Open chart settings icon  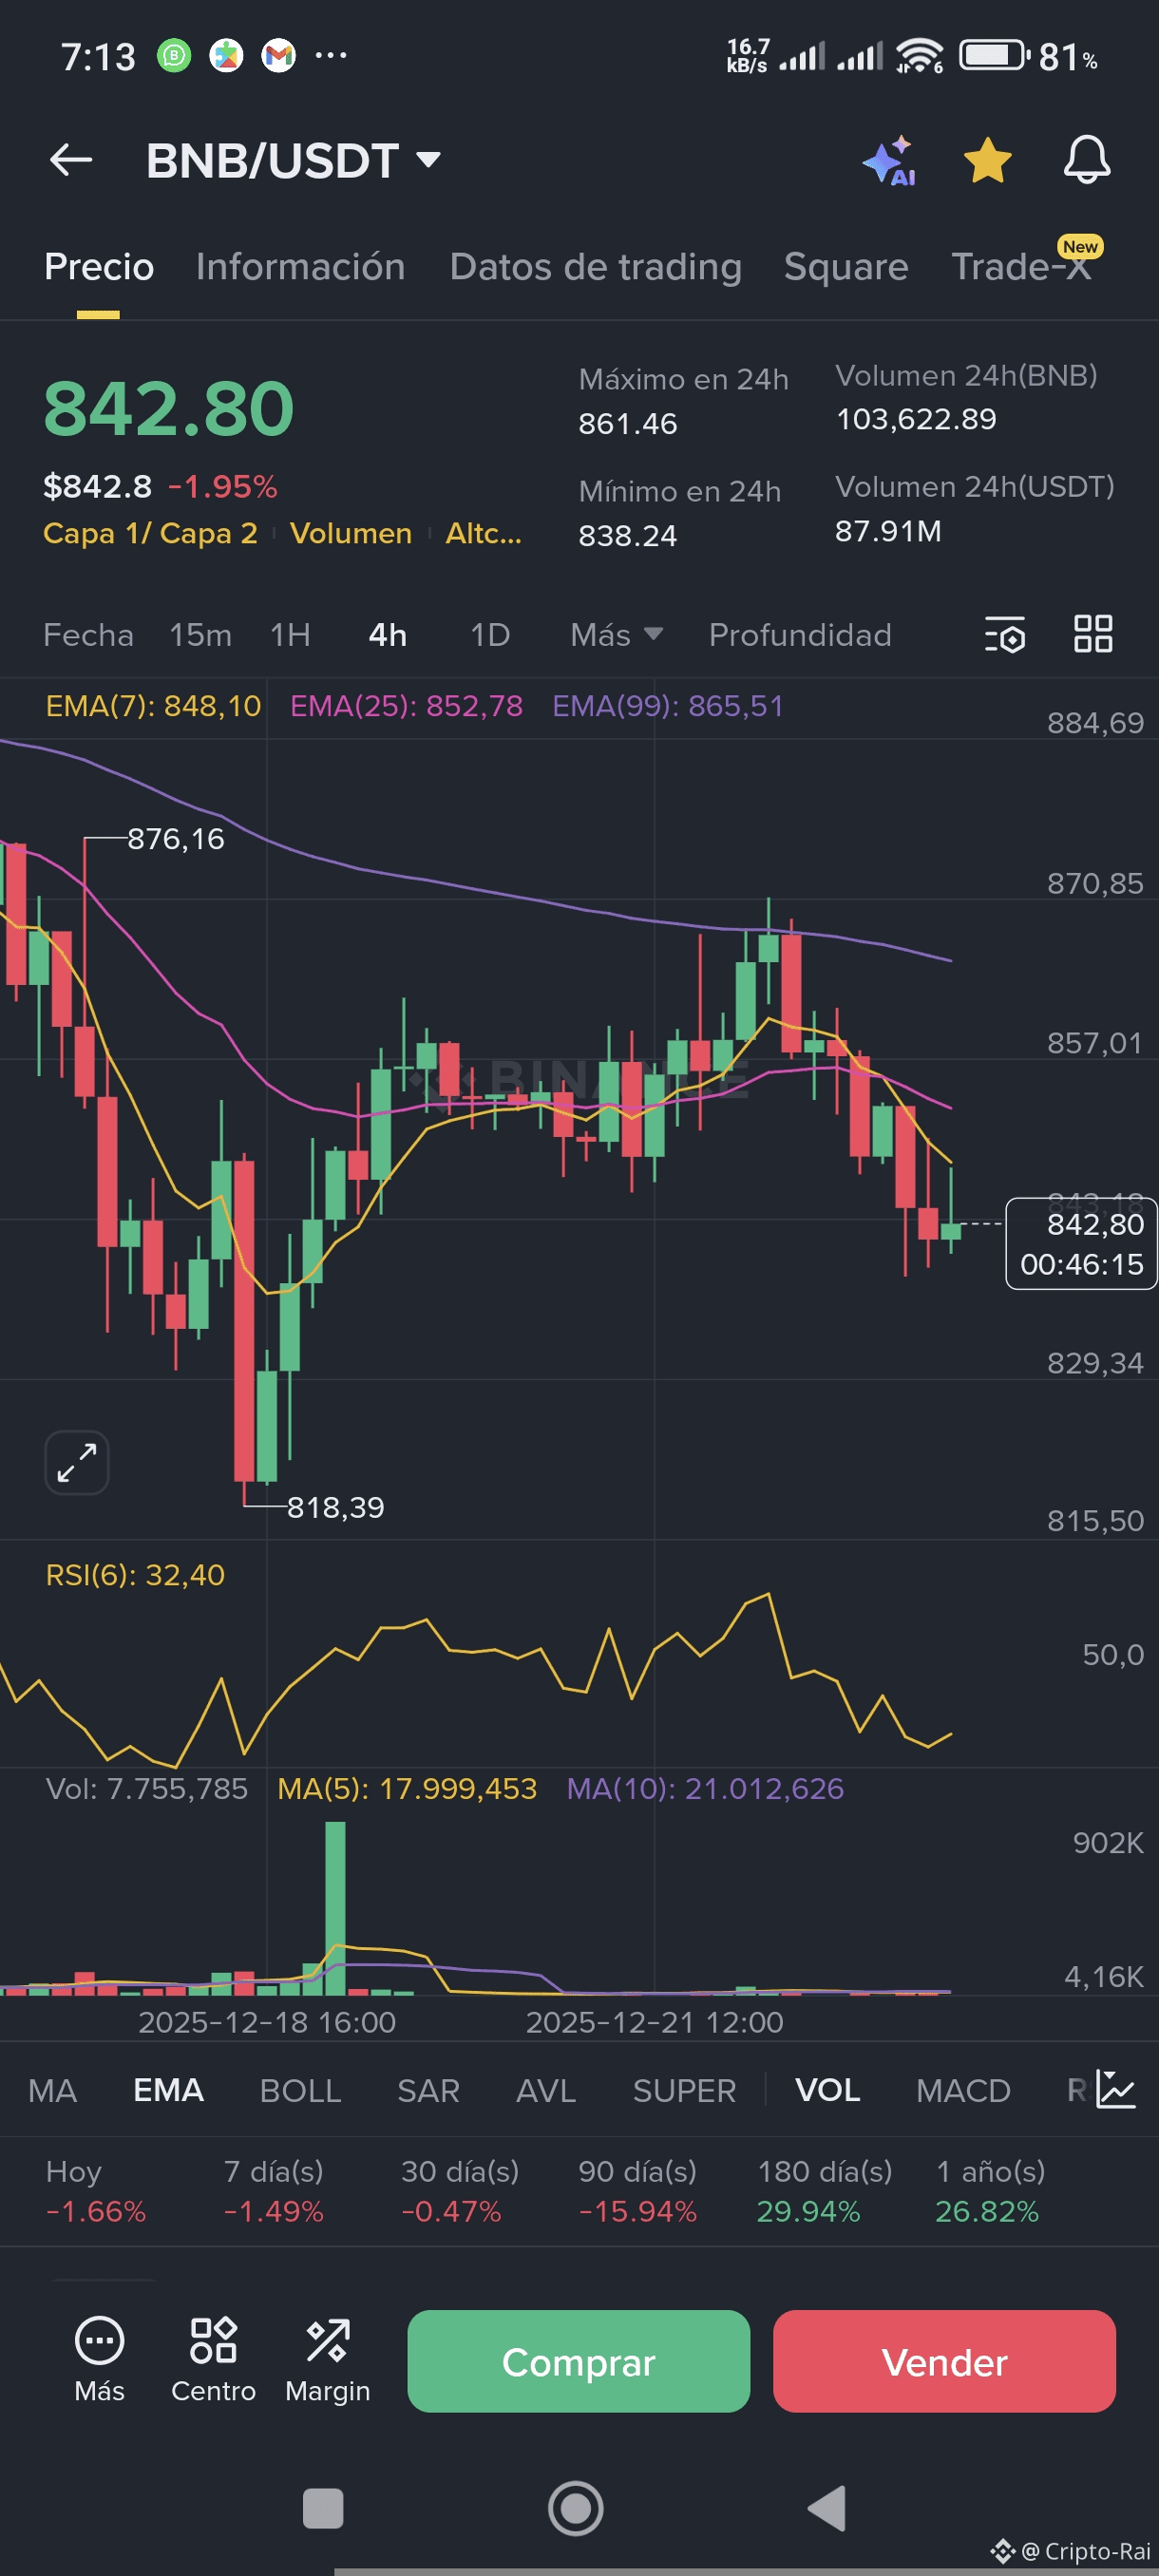tap(1004, 634)
